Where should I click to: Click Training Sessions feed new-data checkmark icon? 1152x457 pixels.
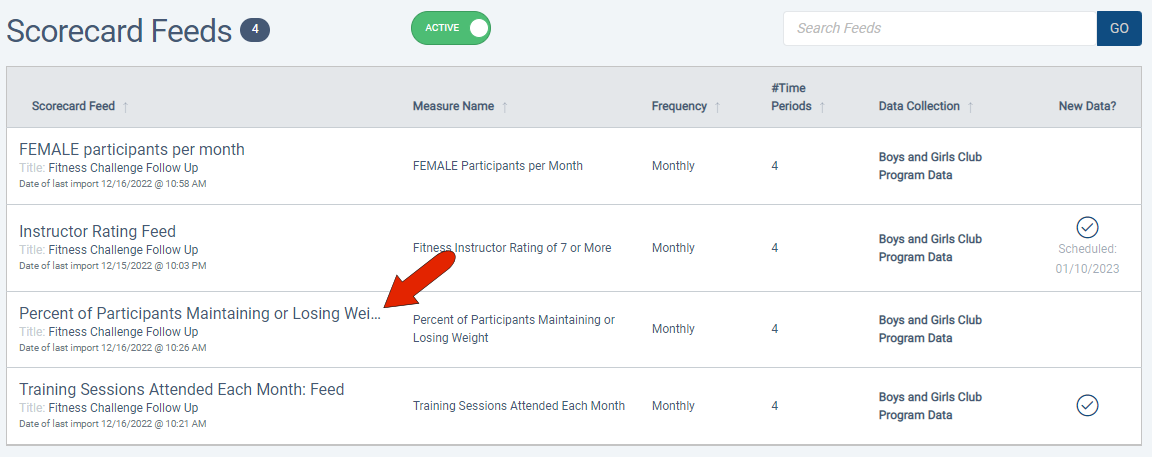1087,405
